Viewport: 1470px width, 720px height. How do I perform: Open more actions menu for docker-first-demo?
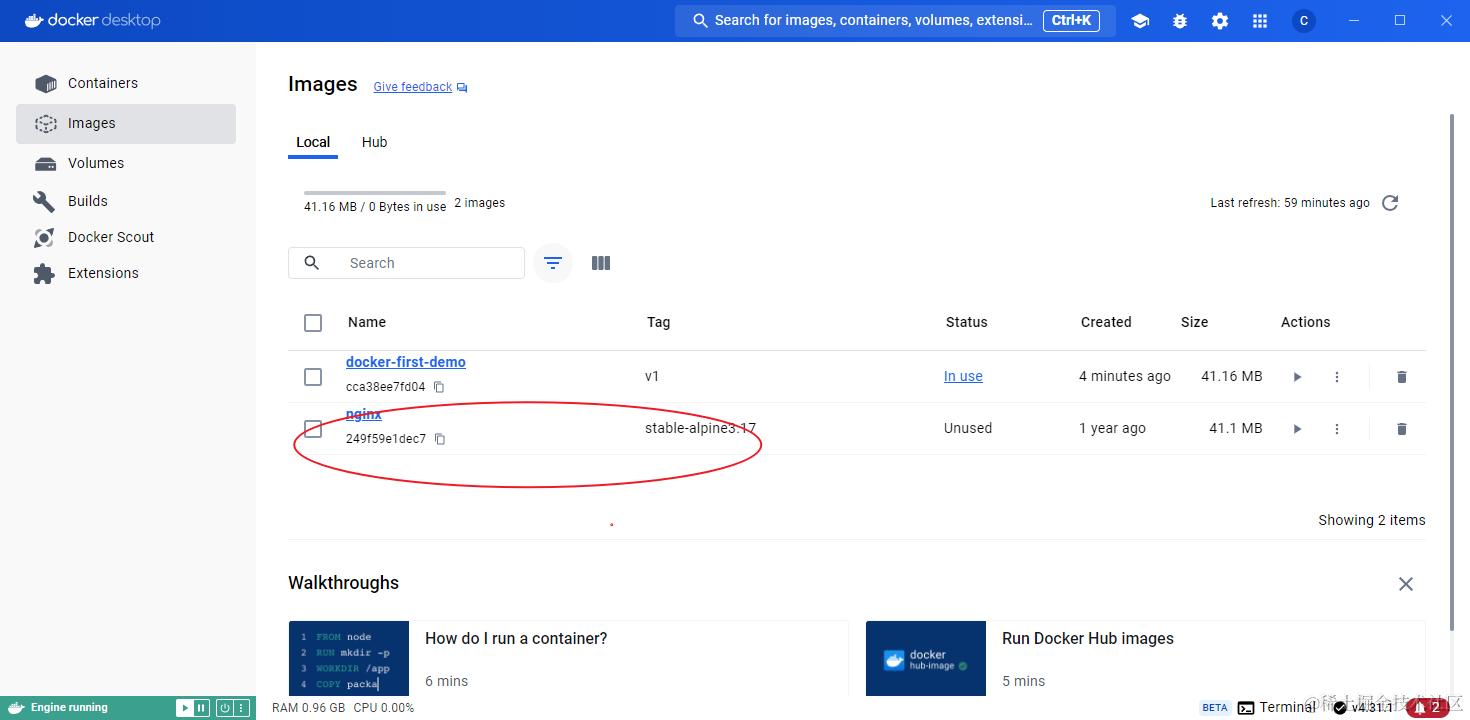1337,377
